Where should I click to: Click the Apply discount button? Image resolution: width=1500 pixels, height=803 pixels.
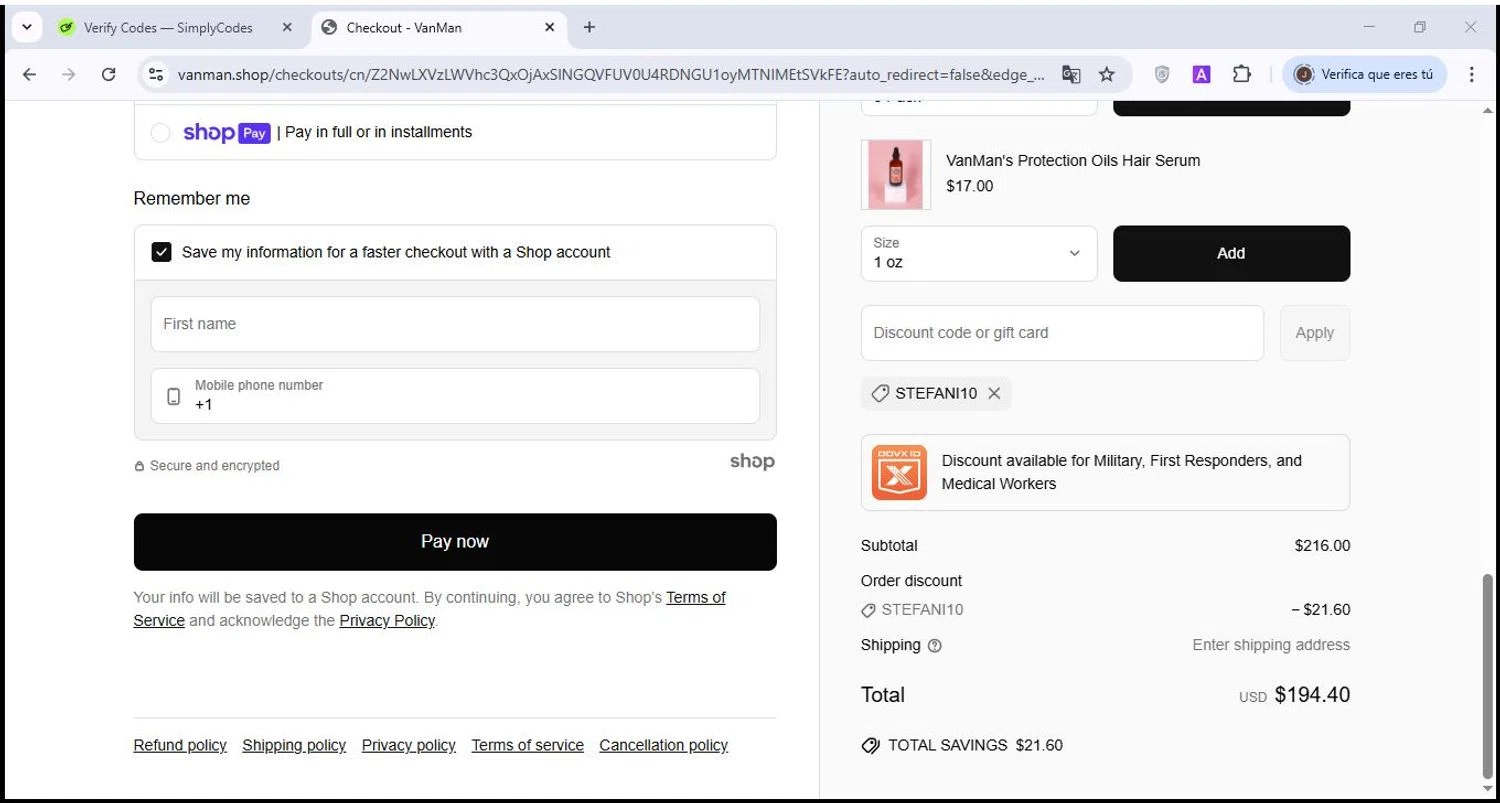(x=1315, y=333)
